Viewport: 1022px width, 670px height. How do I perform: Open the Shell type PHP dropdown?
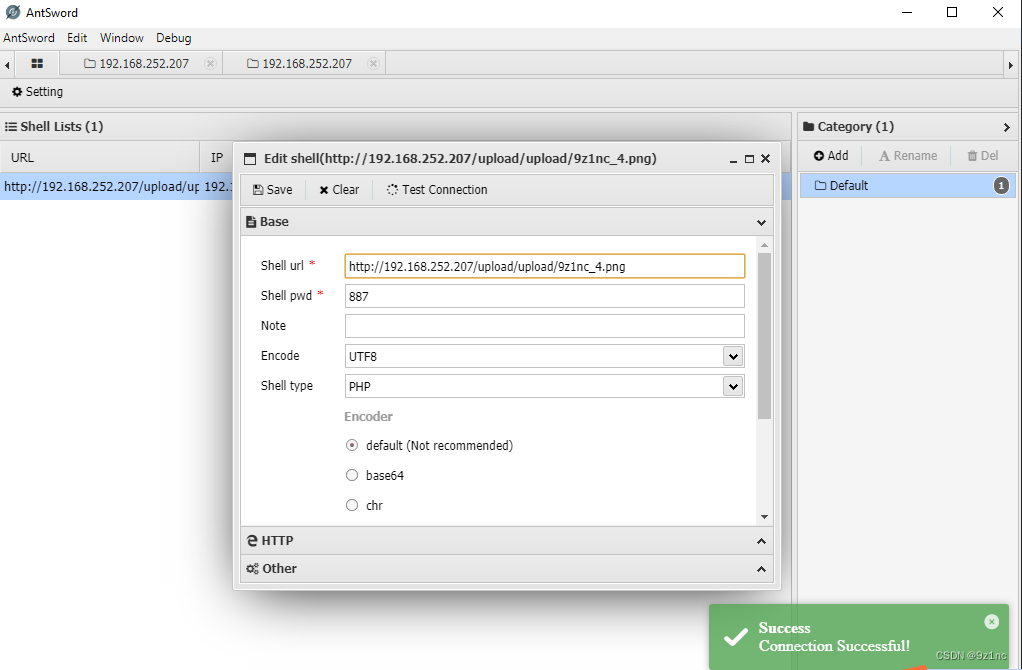pyautogui.click(x=733, y=386)
